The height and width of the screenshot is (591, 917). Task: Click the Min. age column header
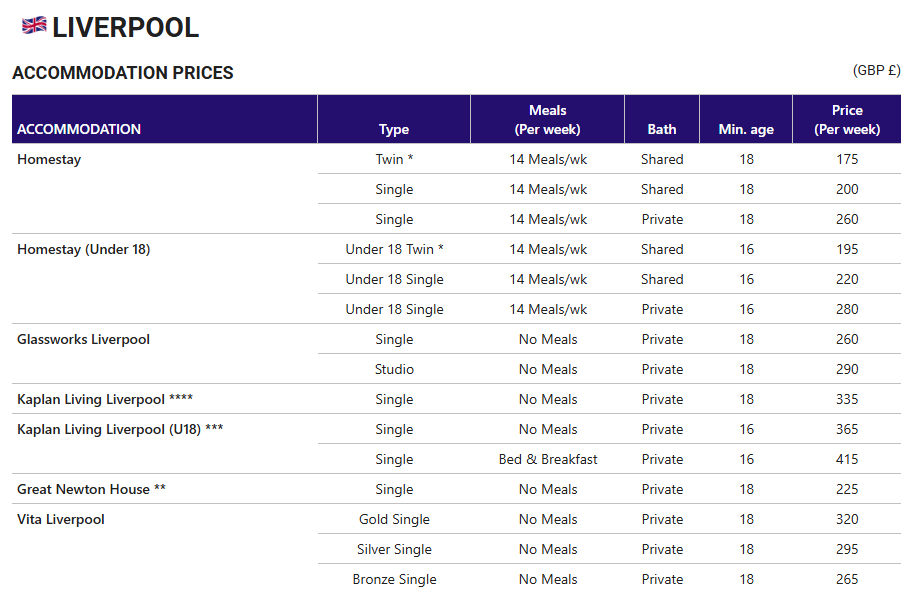(746, 129)
